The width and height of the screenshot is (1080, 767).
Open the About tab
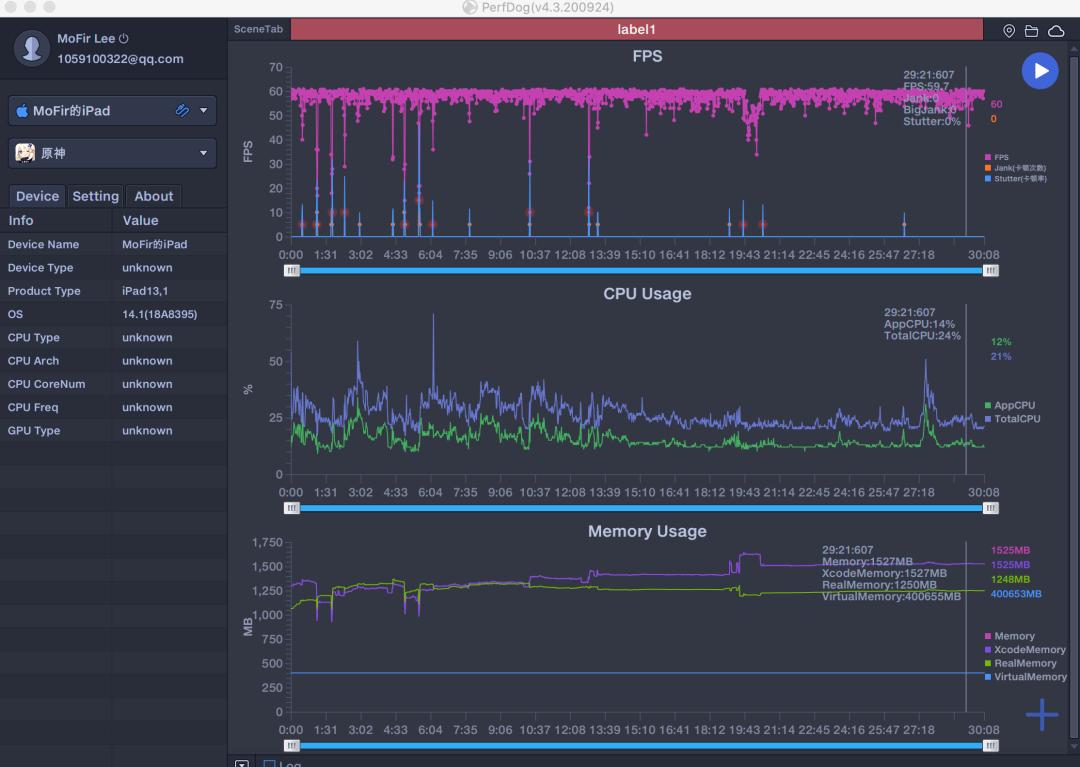(154, 196)
